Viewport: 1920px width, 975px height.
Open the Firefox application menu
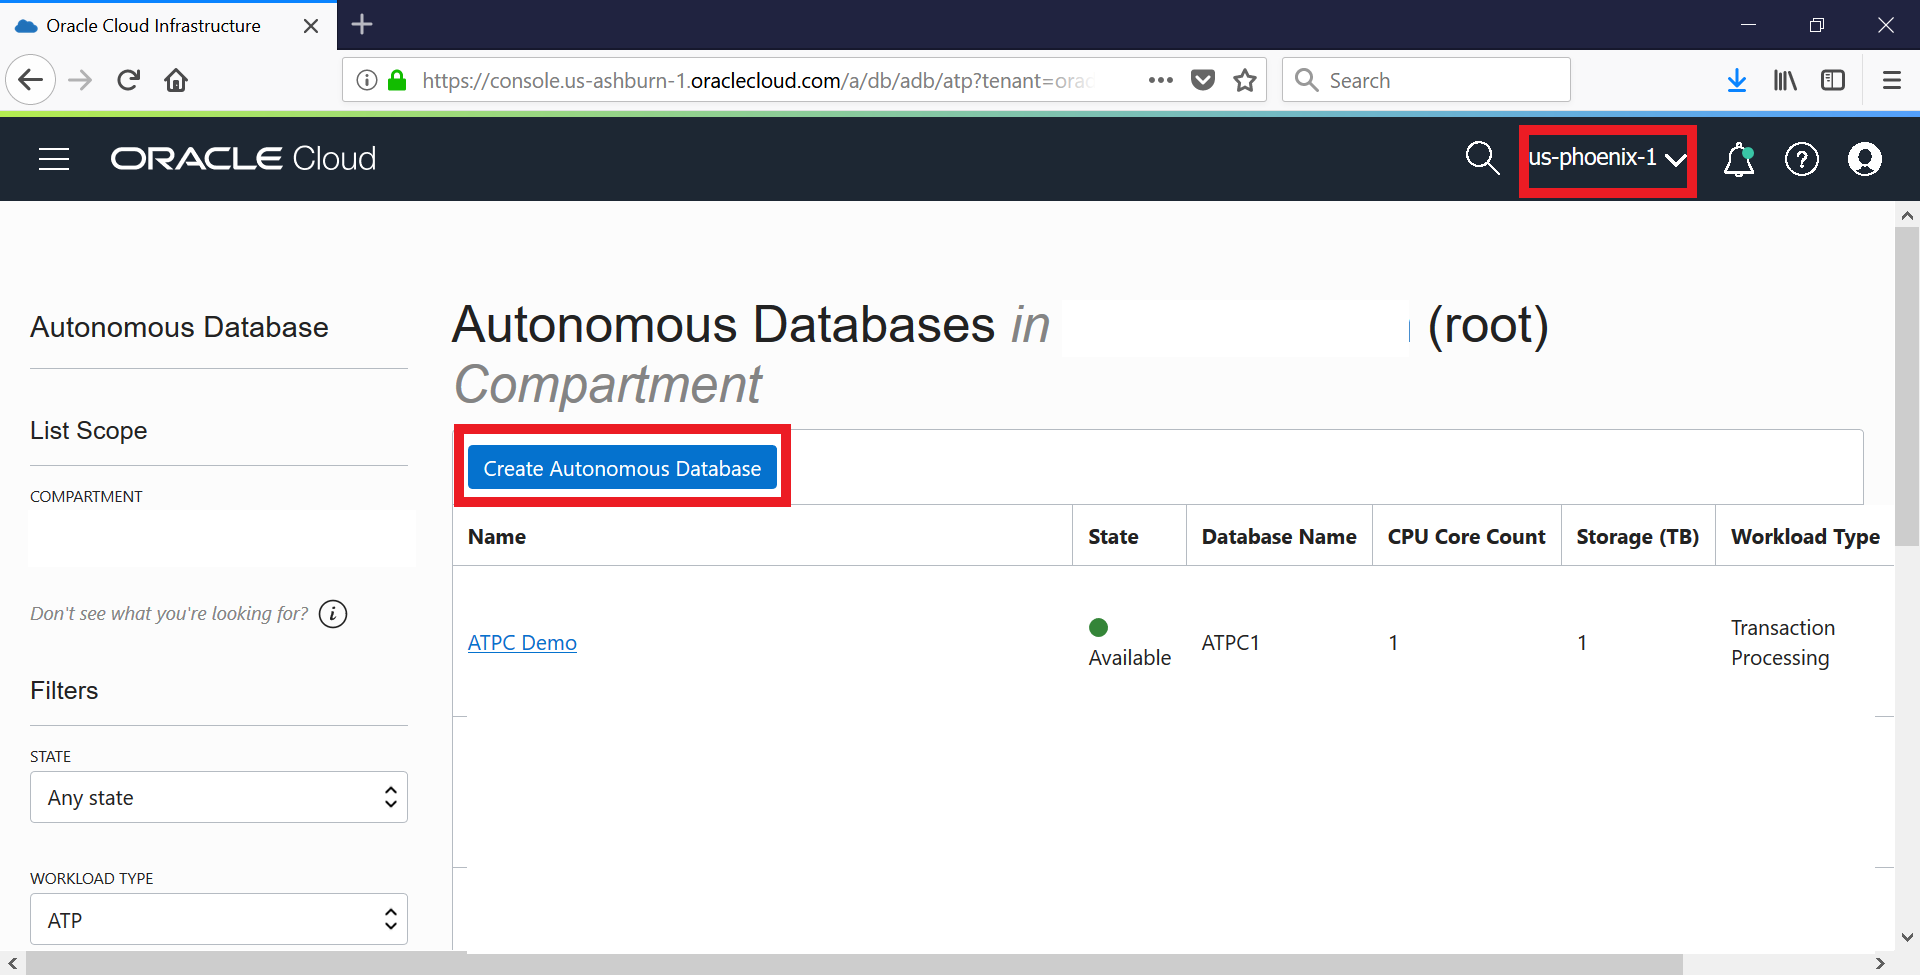pos(1891,81)
